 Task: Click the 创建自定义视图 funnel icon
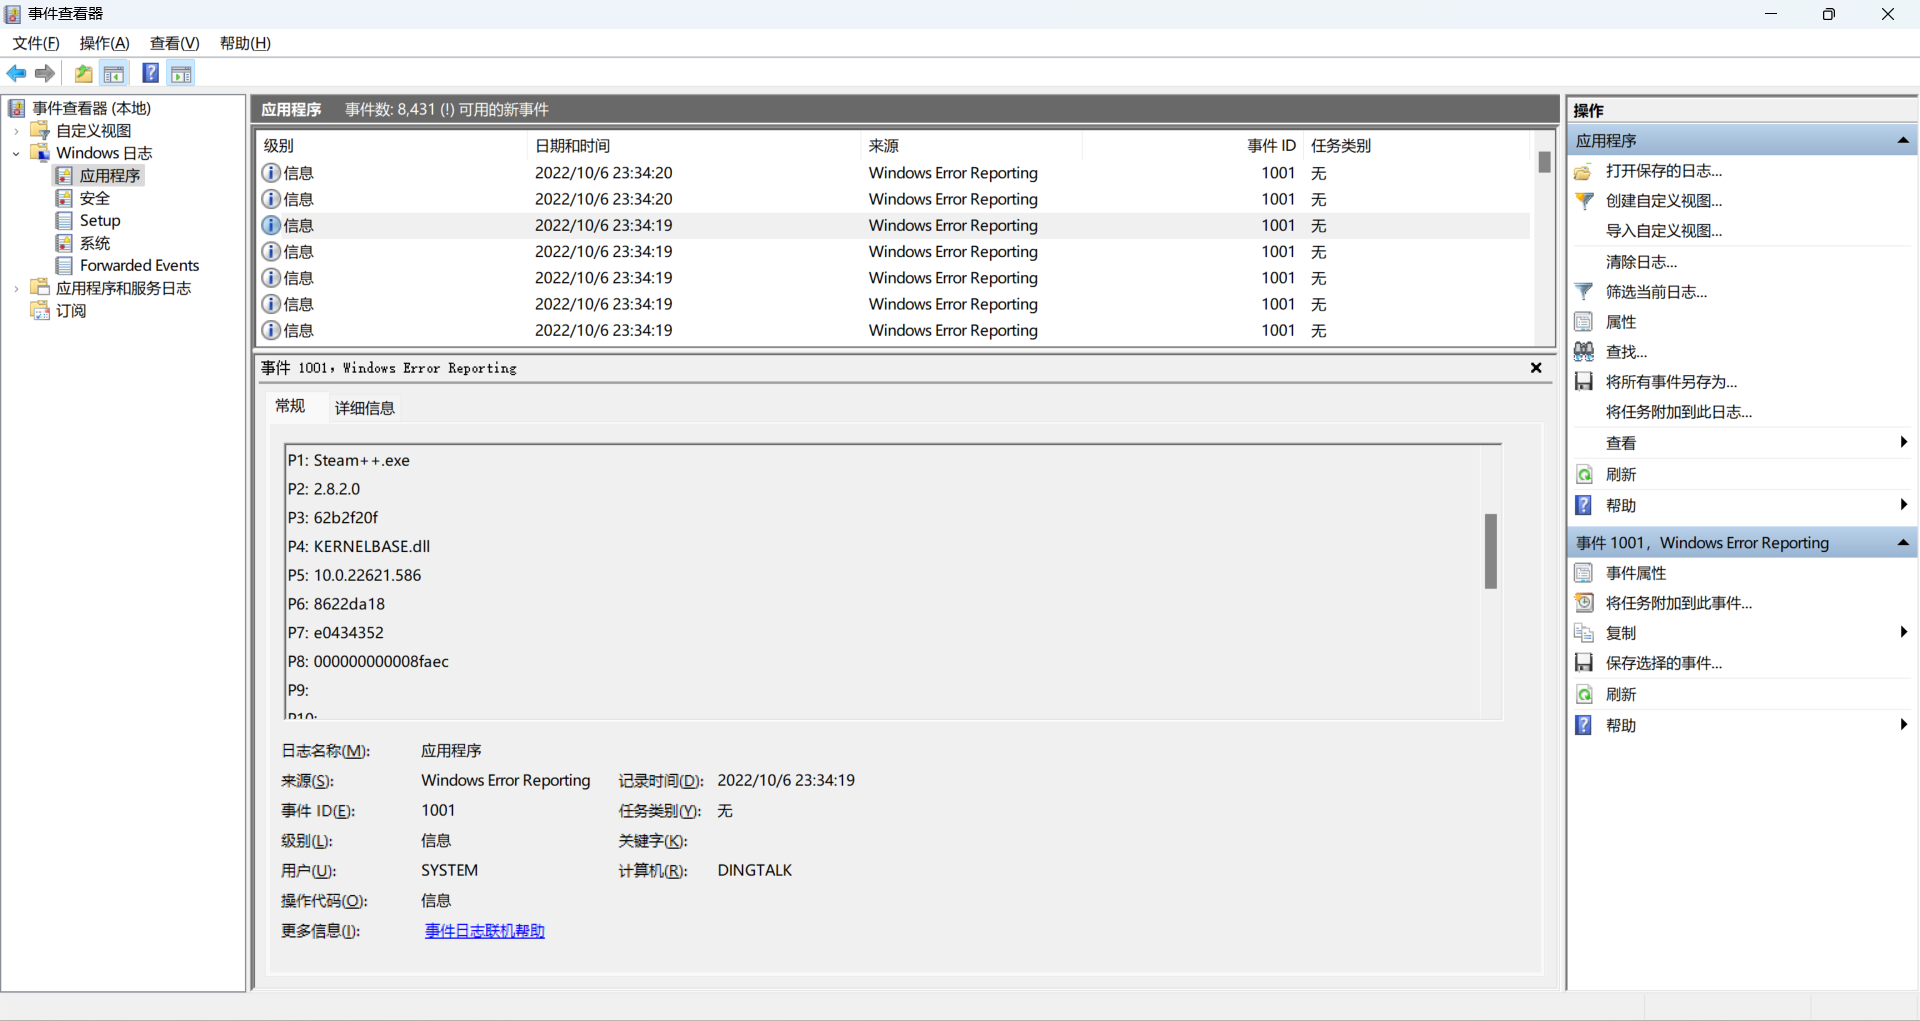coord(1585,201)
